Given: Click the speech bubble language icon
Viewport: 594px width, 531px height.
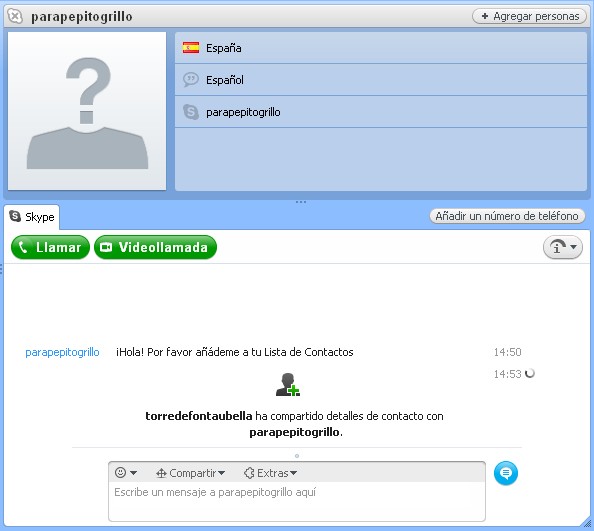Looking at the screenshot, I should 191,80.
